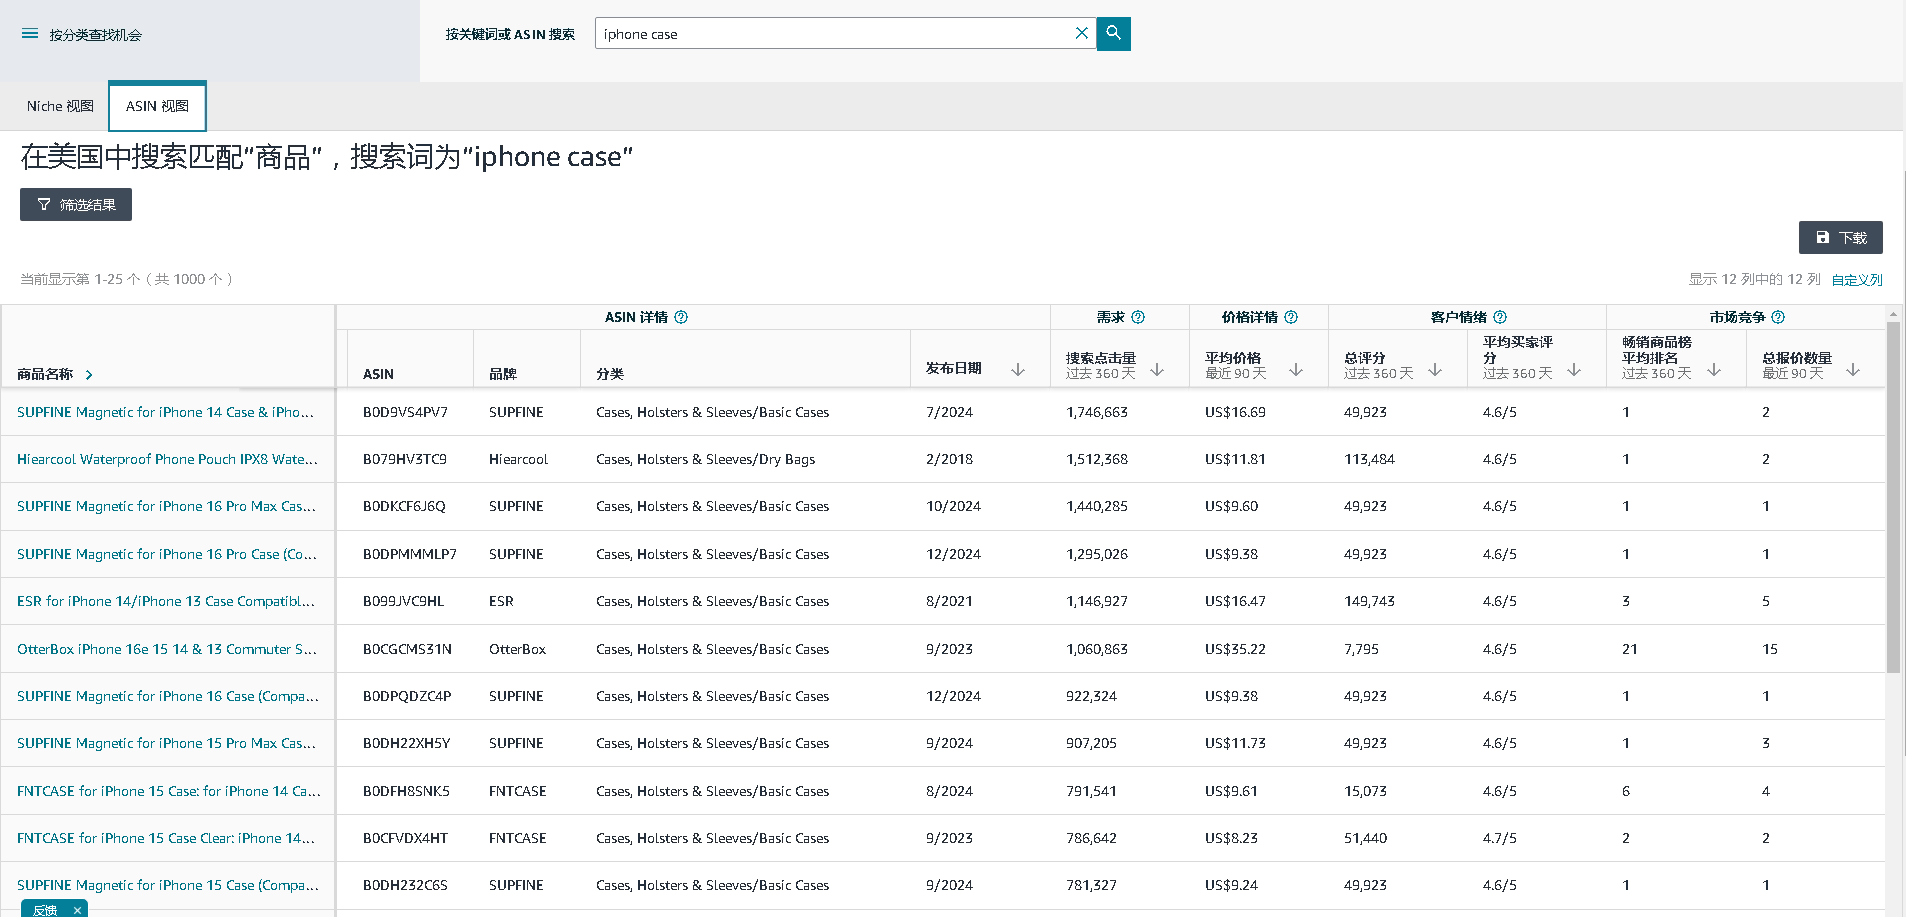Click help icon beside 客户情绪 header
This screenshot has width=1906, height=917.
pos(1500,317)
